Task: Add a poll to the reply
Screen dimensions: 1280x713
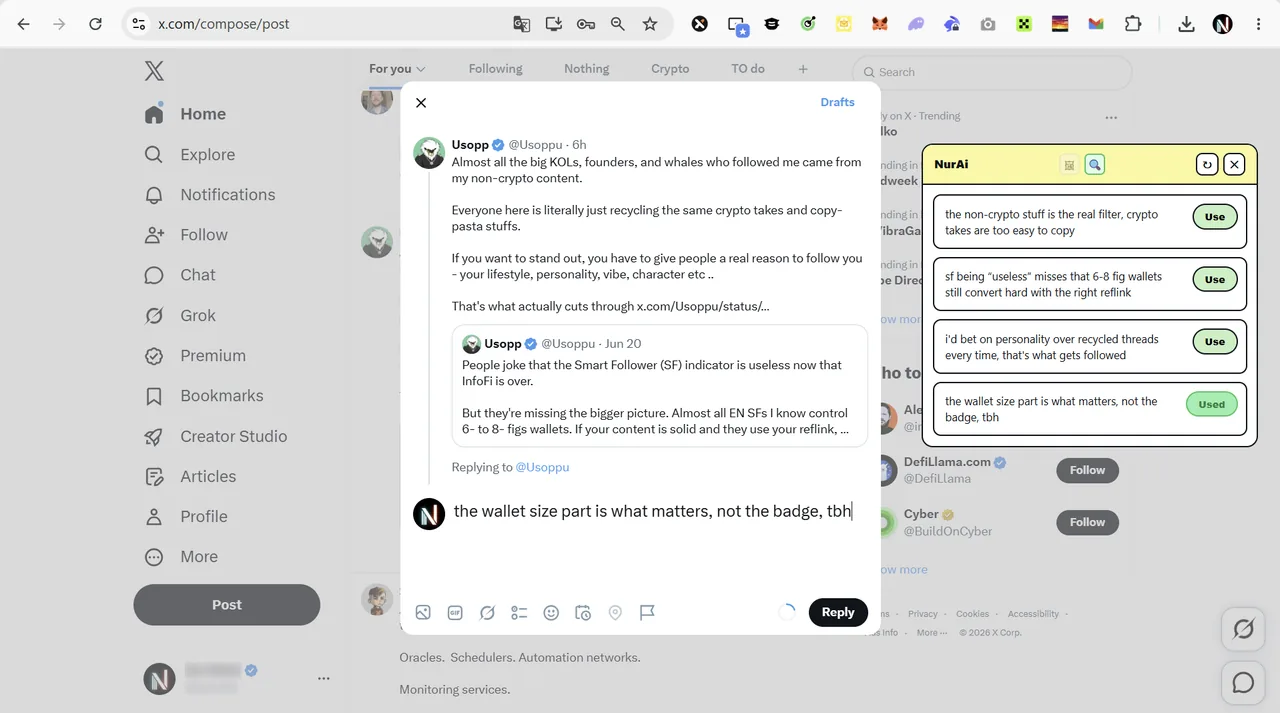Action: pos(519,613)
